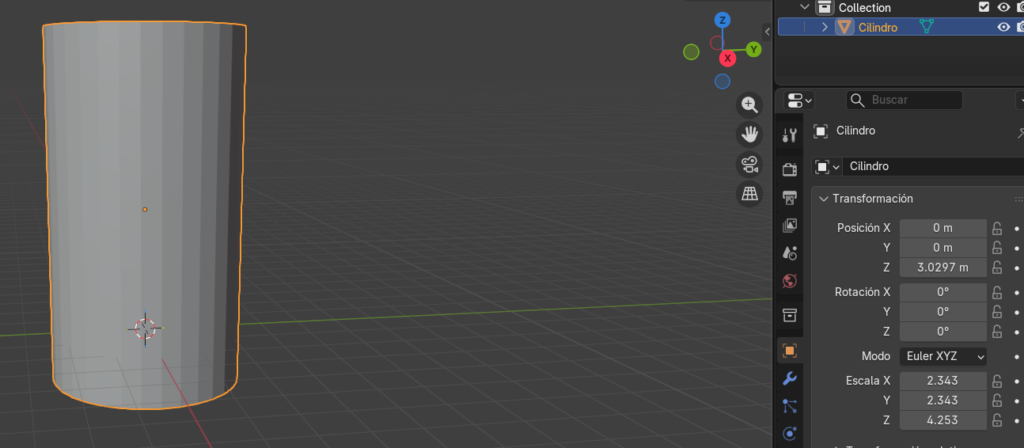Toggle Escala X lock icon
The image size is (1024, 448).
pos(997,381)
